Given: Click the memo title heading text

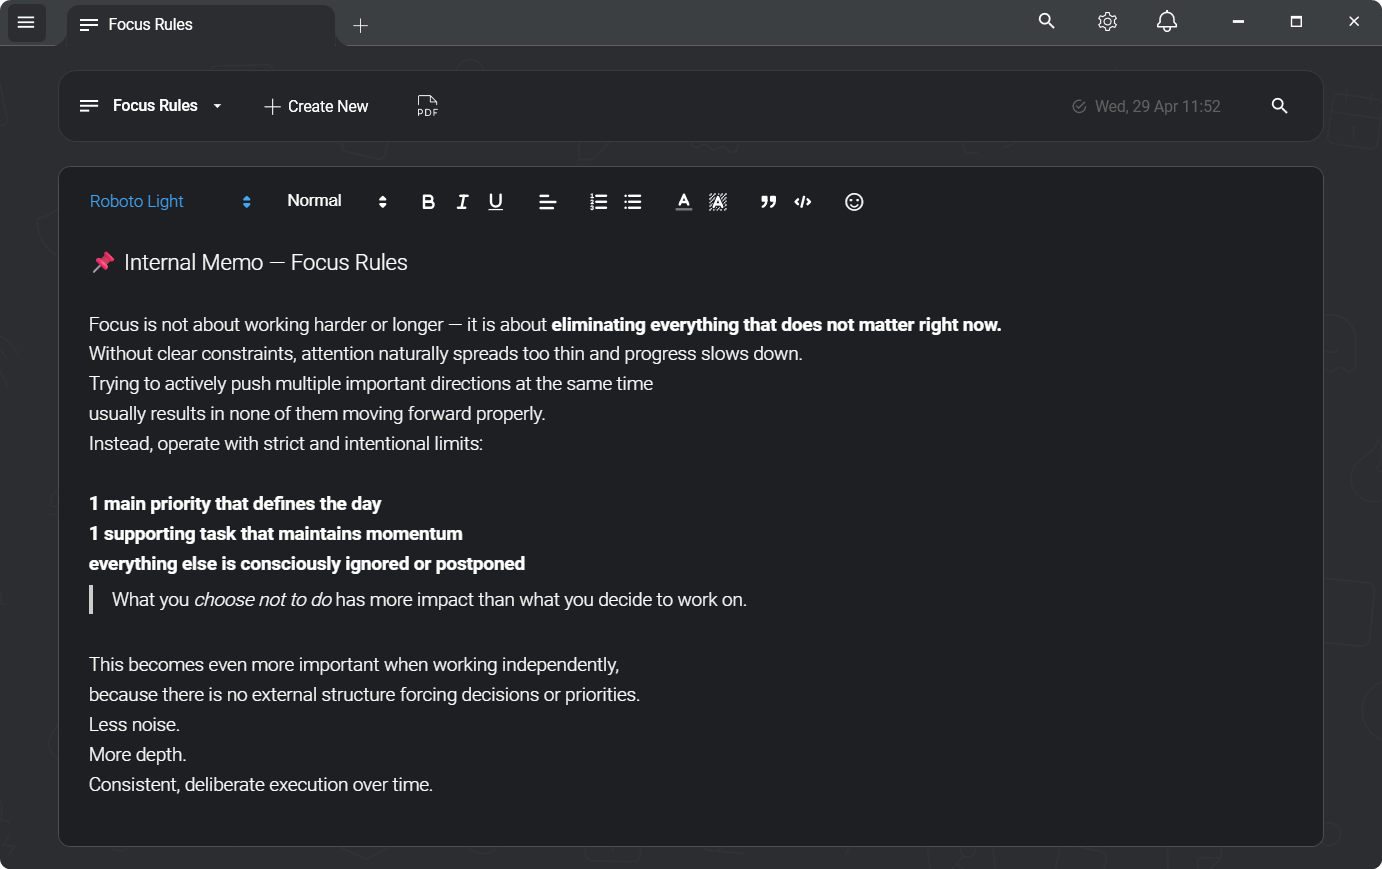Looking at the screenshot, I should pos(265,263).
